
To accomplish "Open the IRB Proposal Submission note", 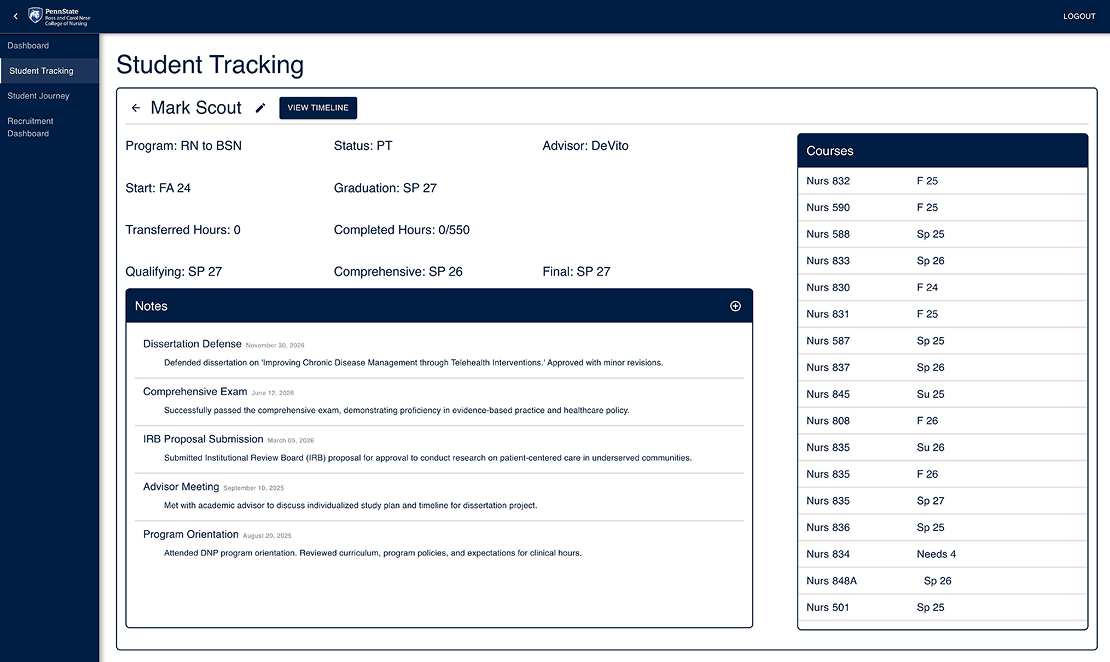I will point(203,439).
